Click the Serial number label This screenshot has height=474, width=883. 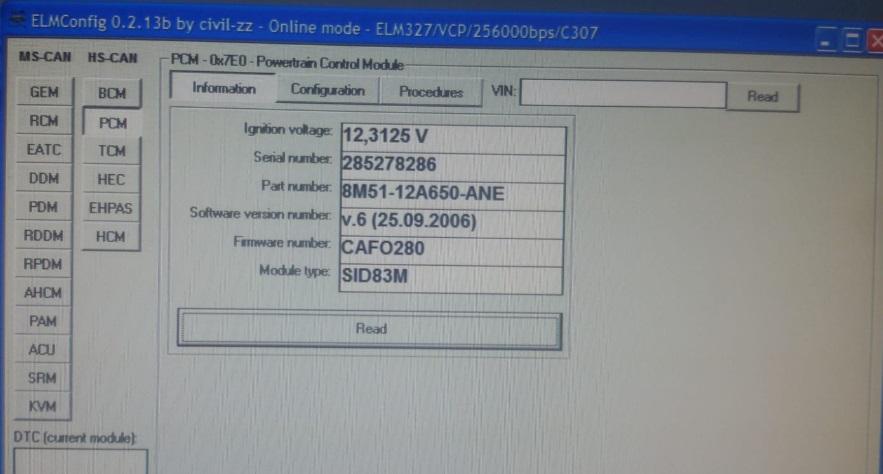(292, 158)
